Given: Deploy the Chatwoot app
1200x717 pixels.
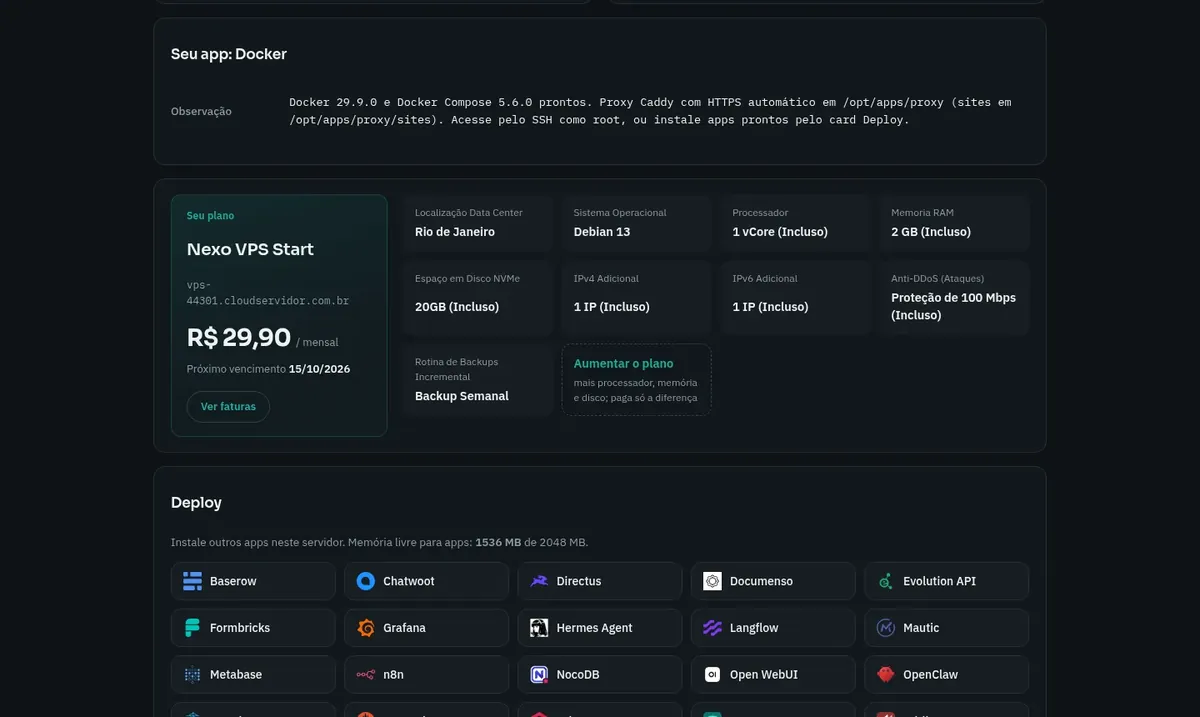Looking at the screenshot, I should [x=426, y=581].
